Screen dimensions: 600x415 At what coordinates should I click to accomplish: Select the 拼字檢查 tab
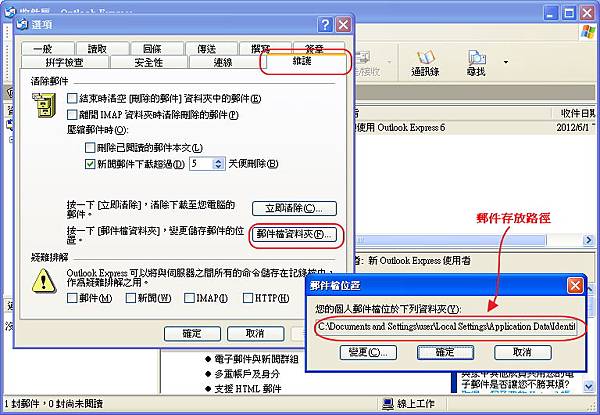[64, 62]
